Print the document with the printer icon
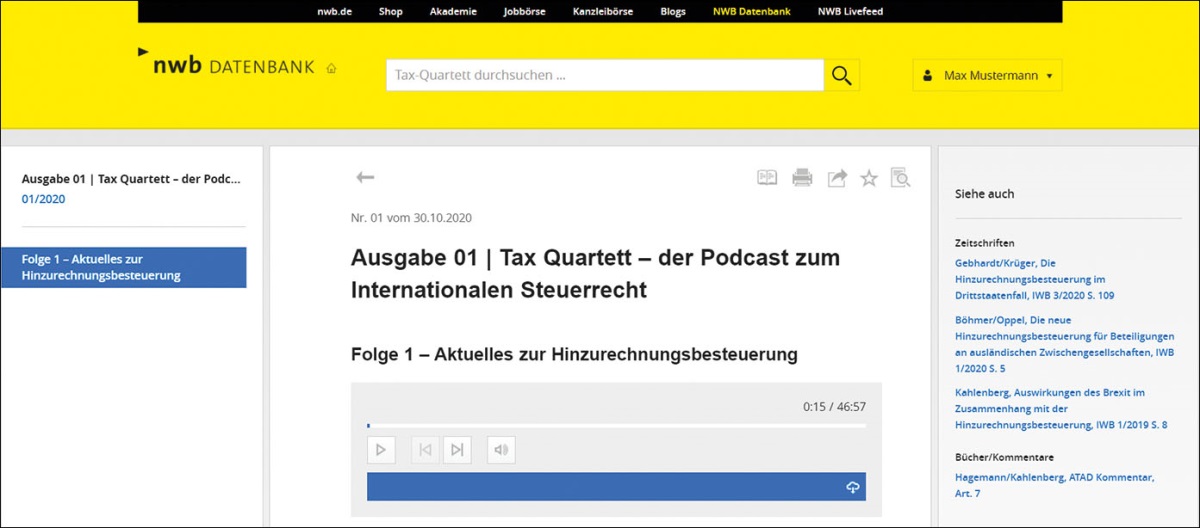 click(802, 178)
